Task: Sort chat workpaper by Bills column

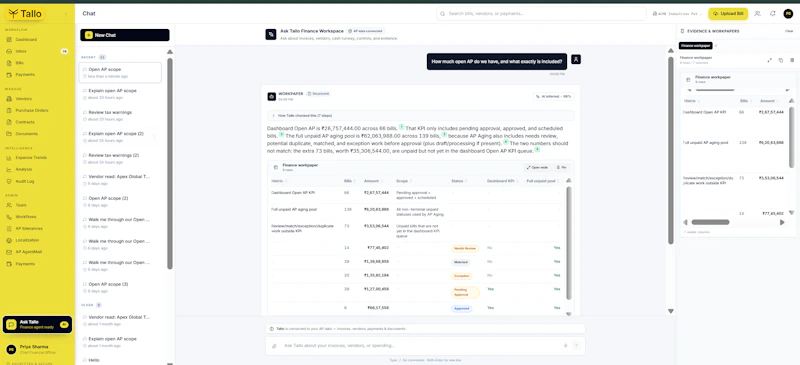Action: (x=348, y=181)
